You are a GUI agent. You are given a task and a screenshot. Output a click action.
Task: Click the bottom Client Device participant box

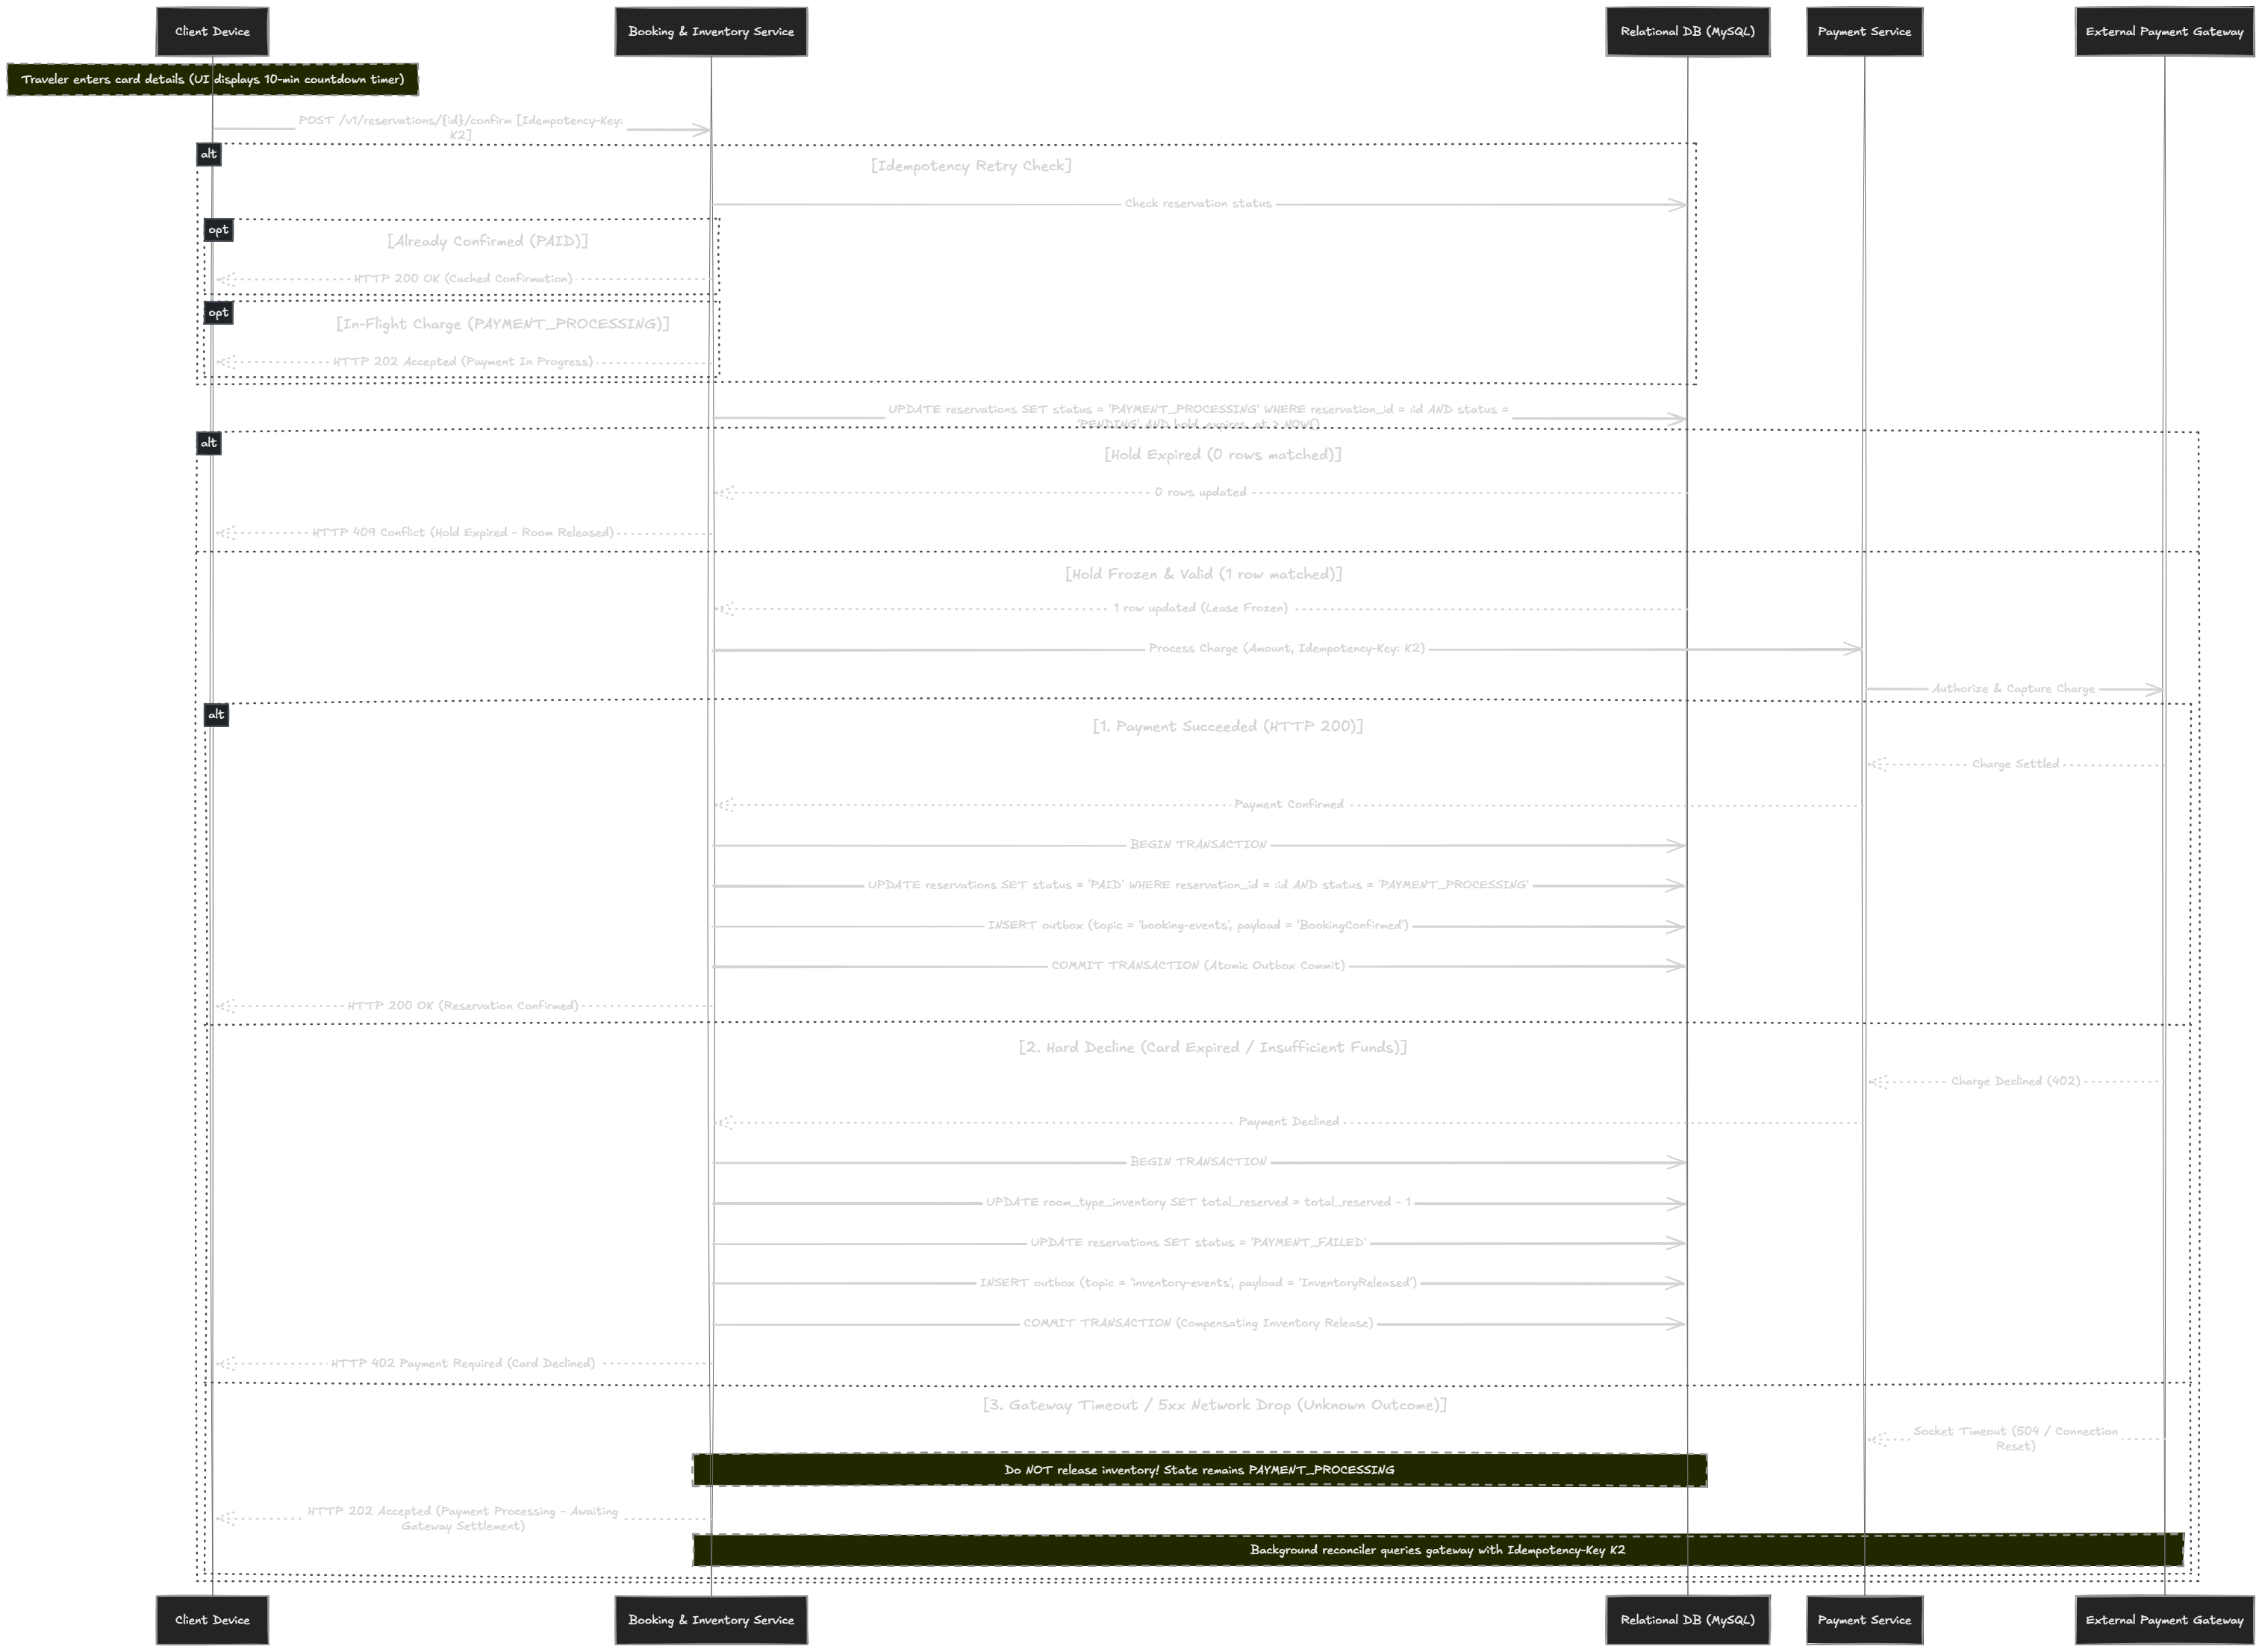pyautogui.click(x=212, y=1620)
